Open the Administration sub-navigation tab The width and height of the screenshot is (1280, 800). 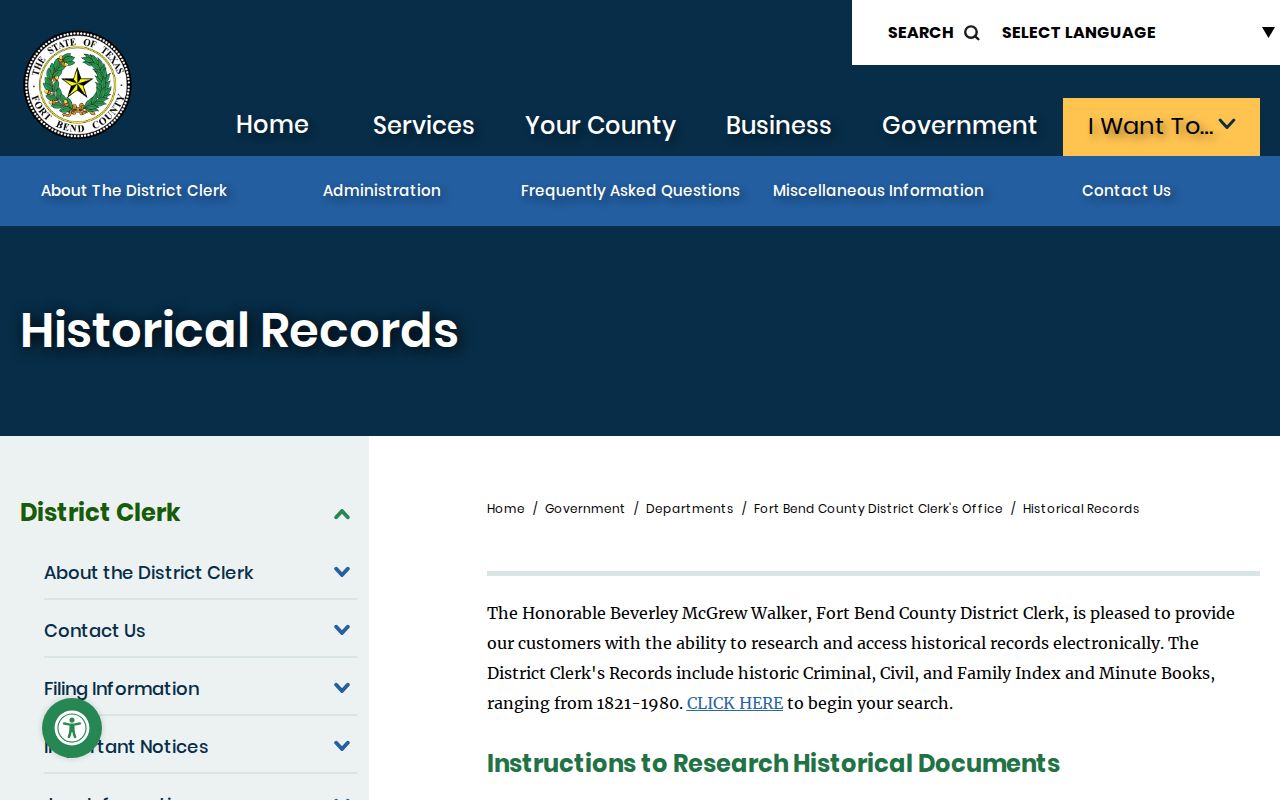382,191
